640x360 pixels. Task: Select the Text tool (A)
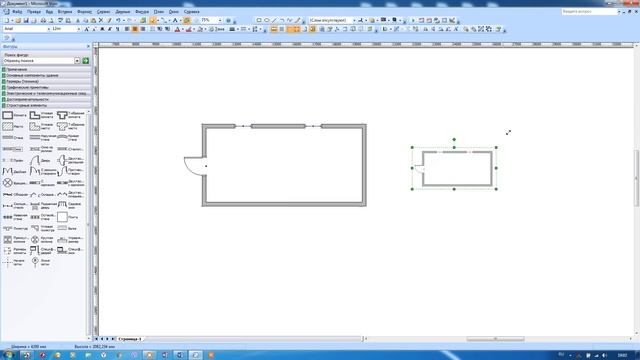pyautogui.click(x=175, y=20)
